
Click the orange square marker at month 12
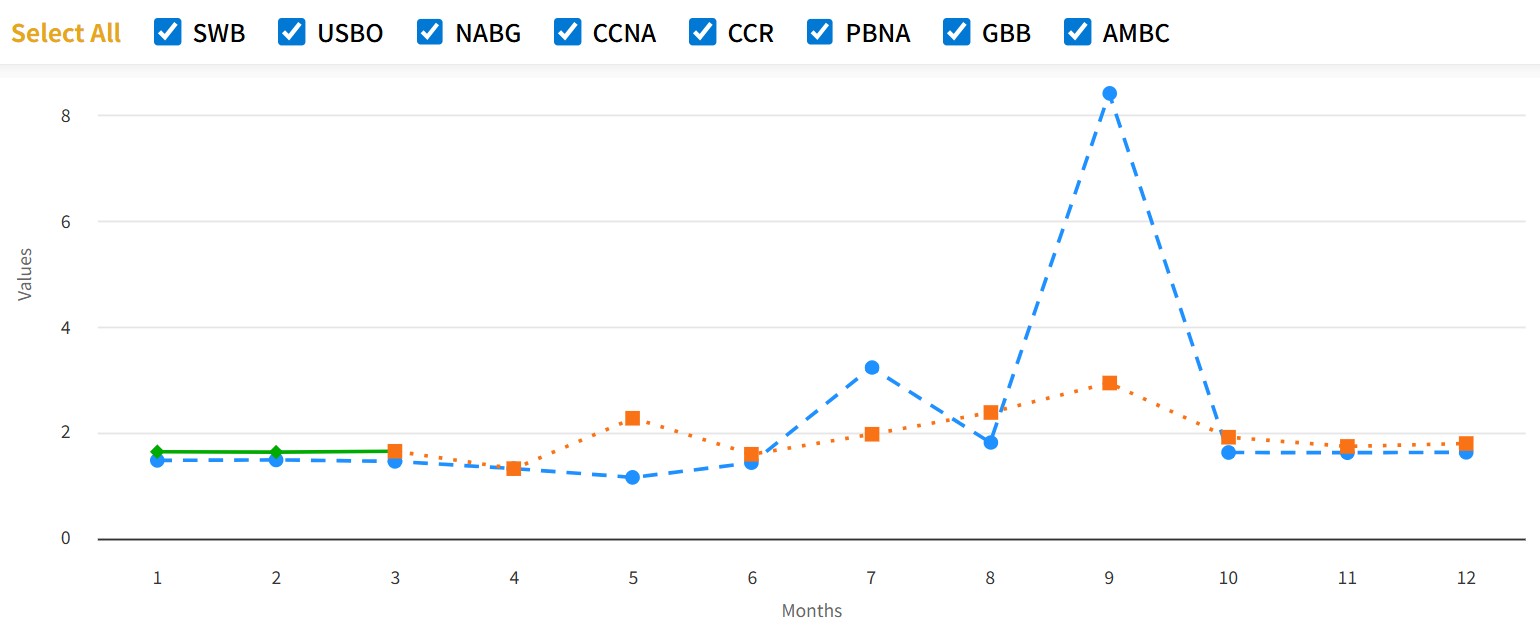click(x=1466, y=443)
